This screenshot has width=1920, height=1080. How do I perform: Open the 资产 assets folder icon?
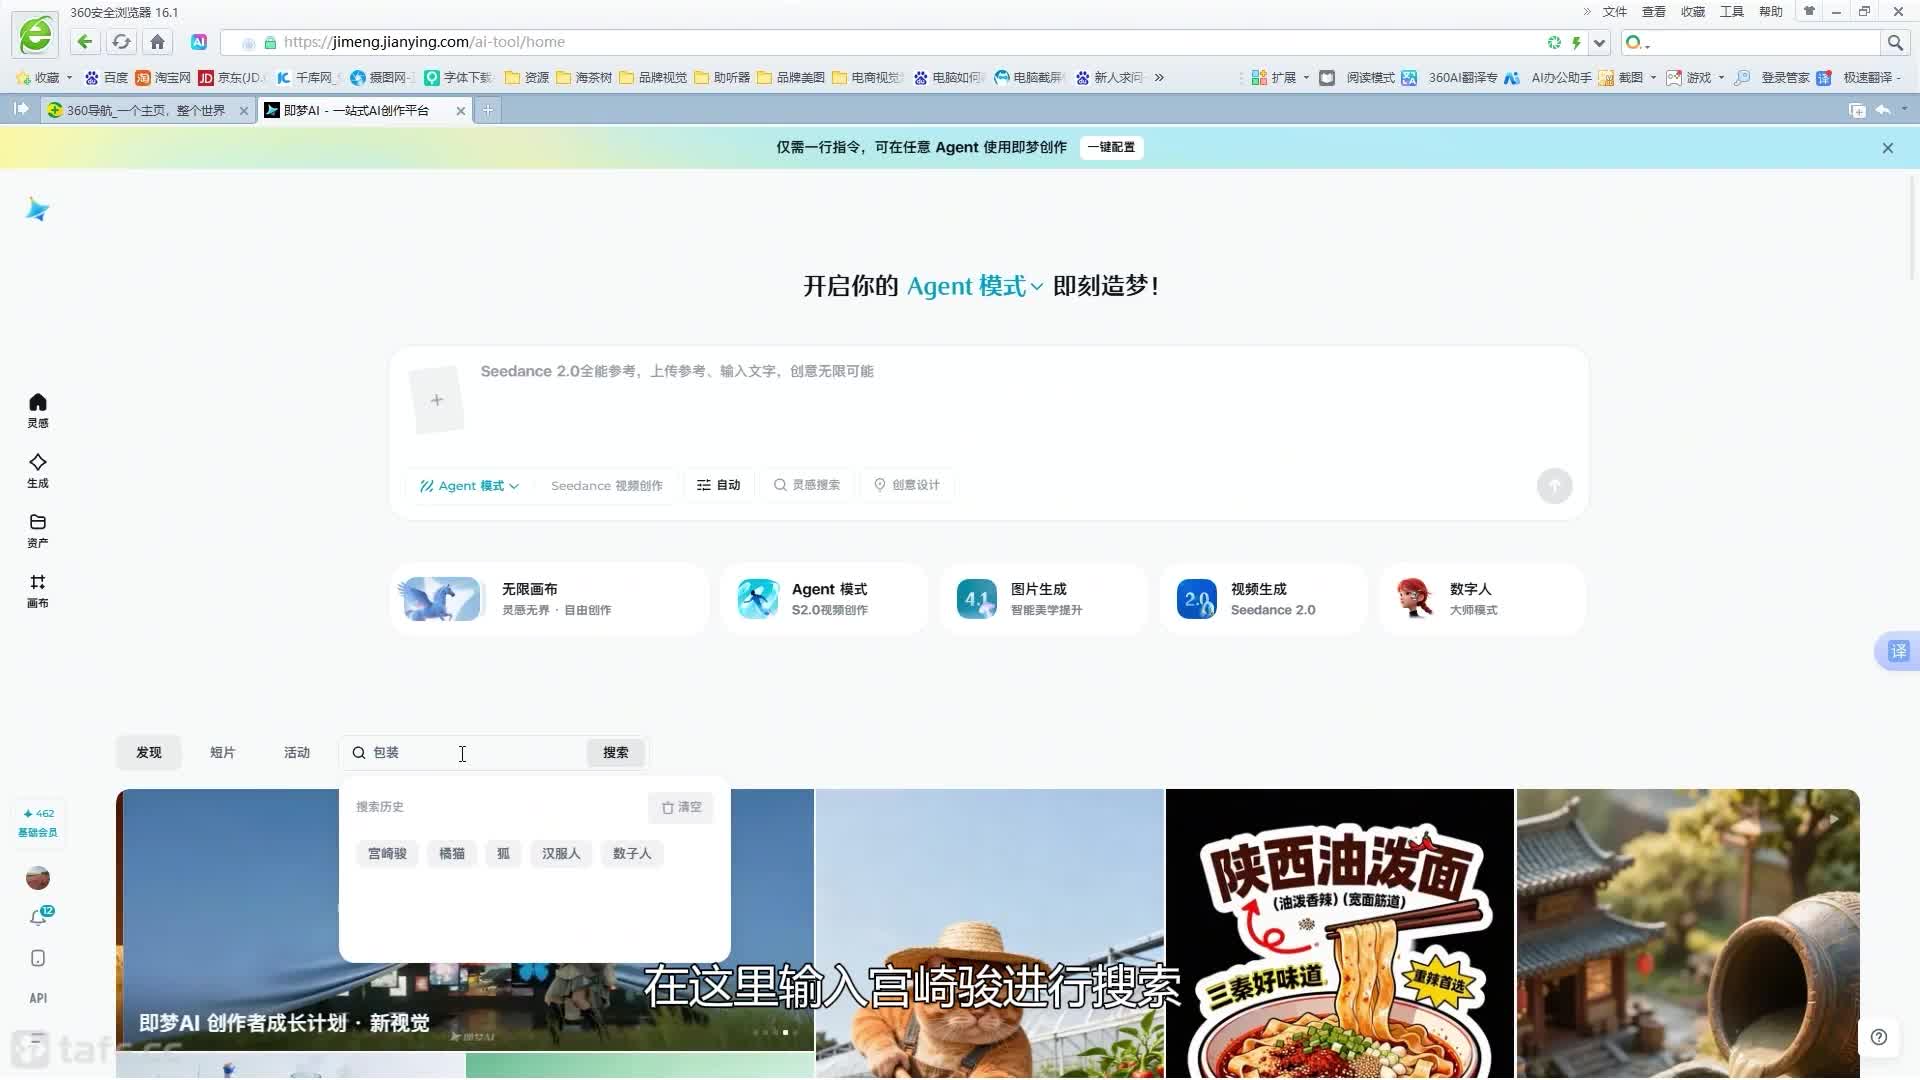coord(38,530)
